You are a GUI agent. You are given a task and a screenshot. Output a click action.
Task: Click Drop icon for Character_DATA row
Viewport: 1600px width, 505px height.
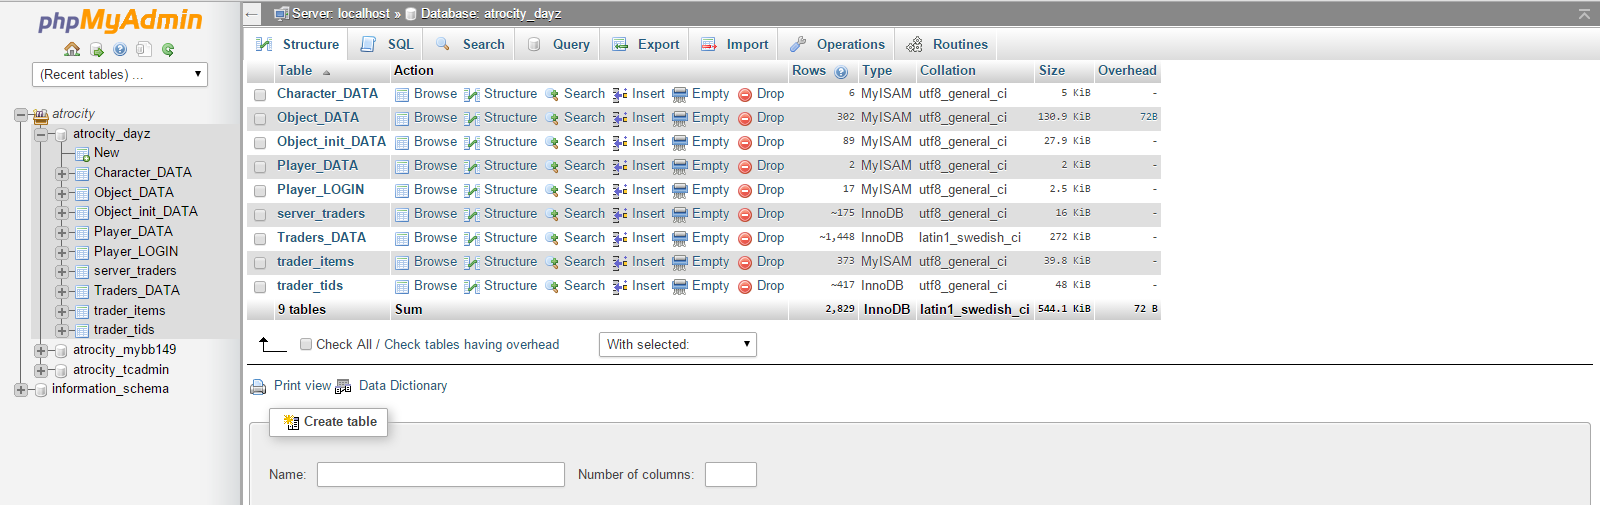[x=745, y=95]
